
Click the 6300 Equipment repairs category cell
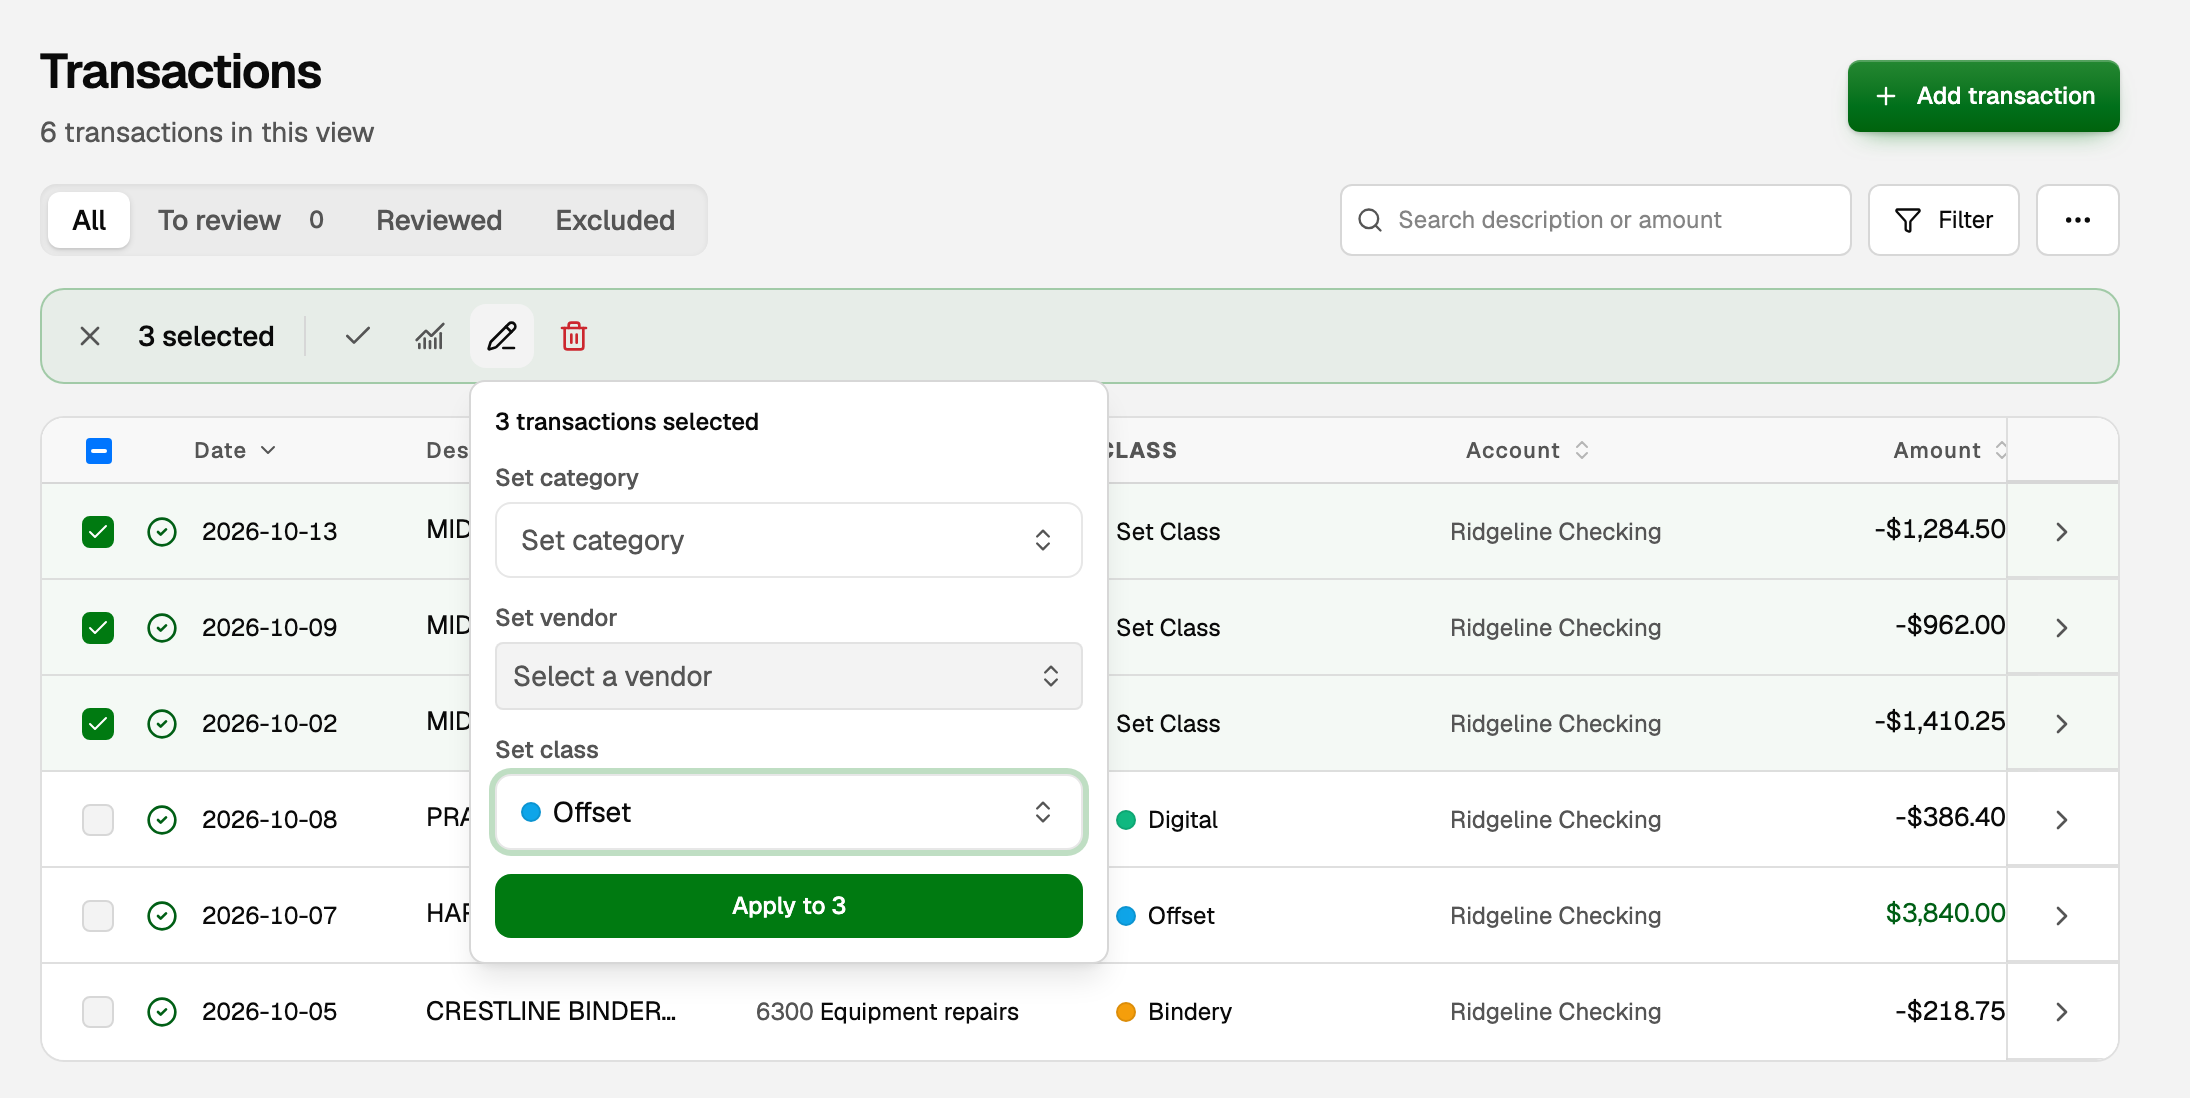887,1012
